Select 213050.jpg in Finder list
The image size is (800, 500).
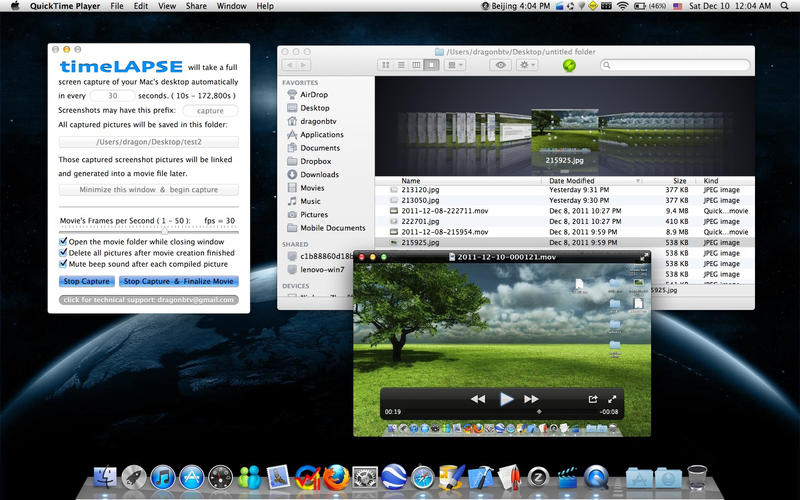click(565, 201)
